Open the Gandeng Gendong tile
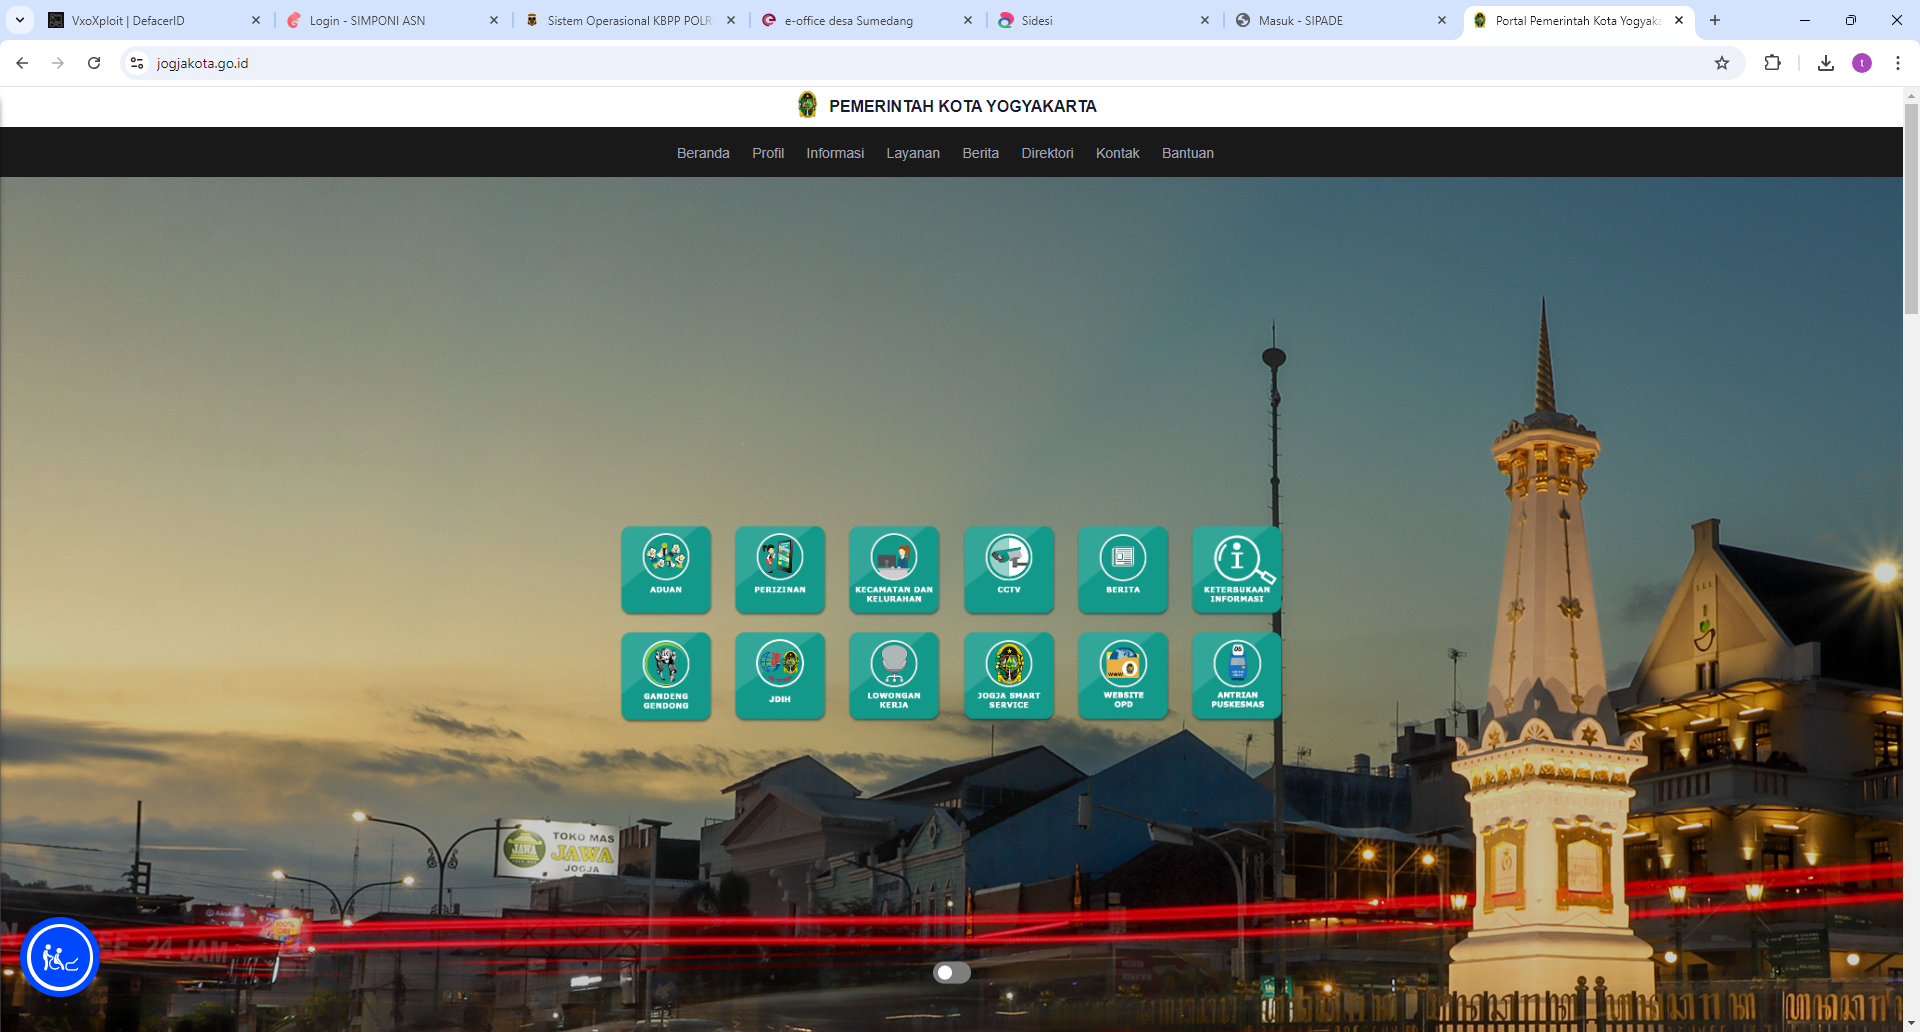Screen dimensions: 1920x1032 tap(666, 676)
